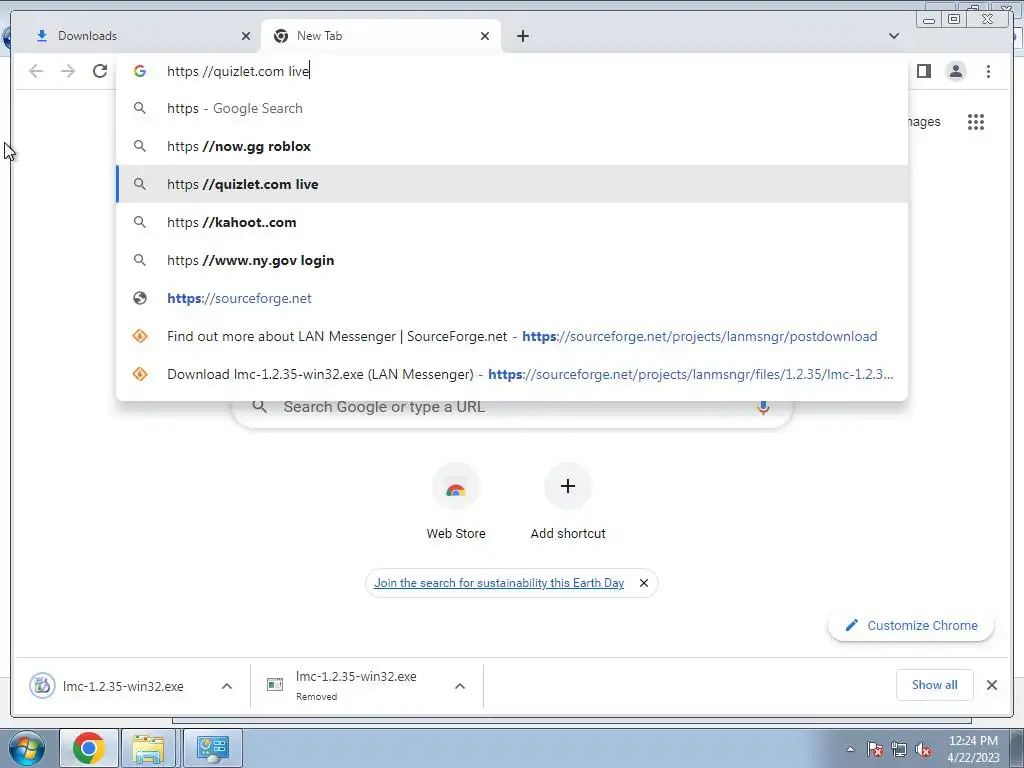Close the New Tab tab

(485, 36)
